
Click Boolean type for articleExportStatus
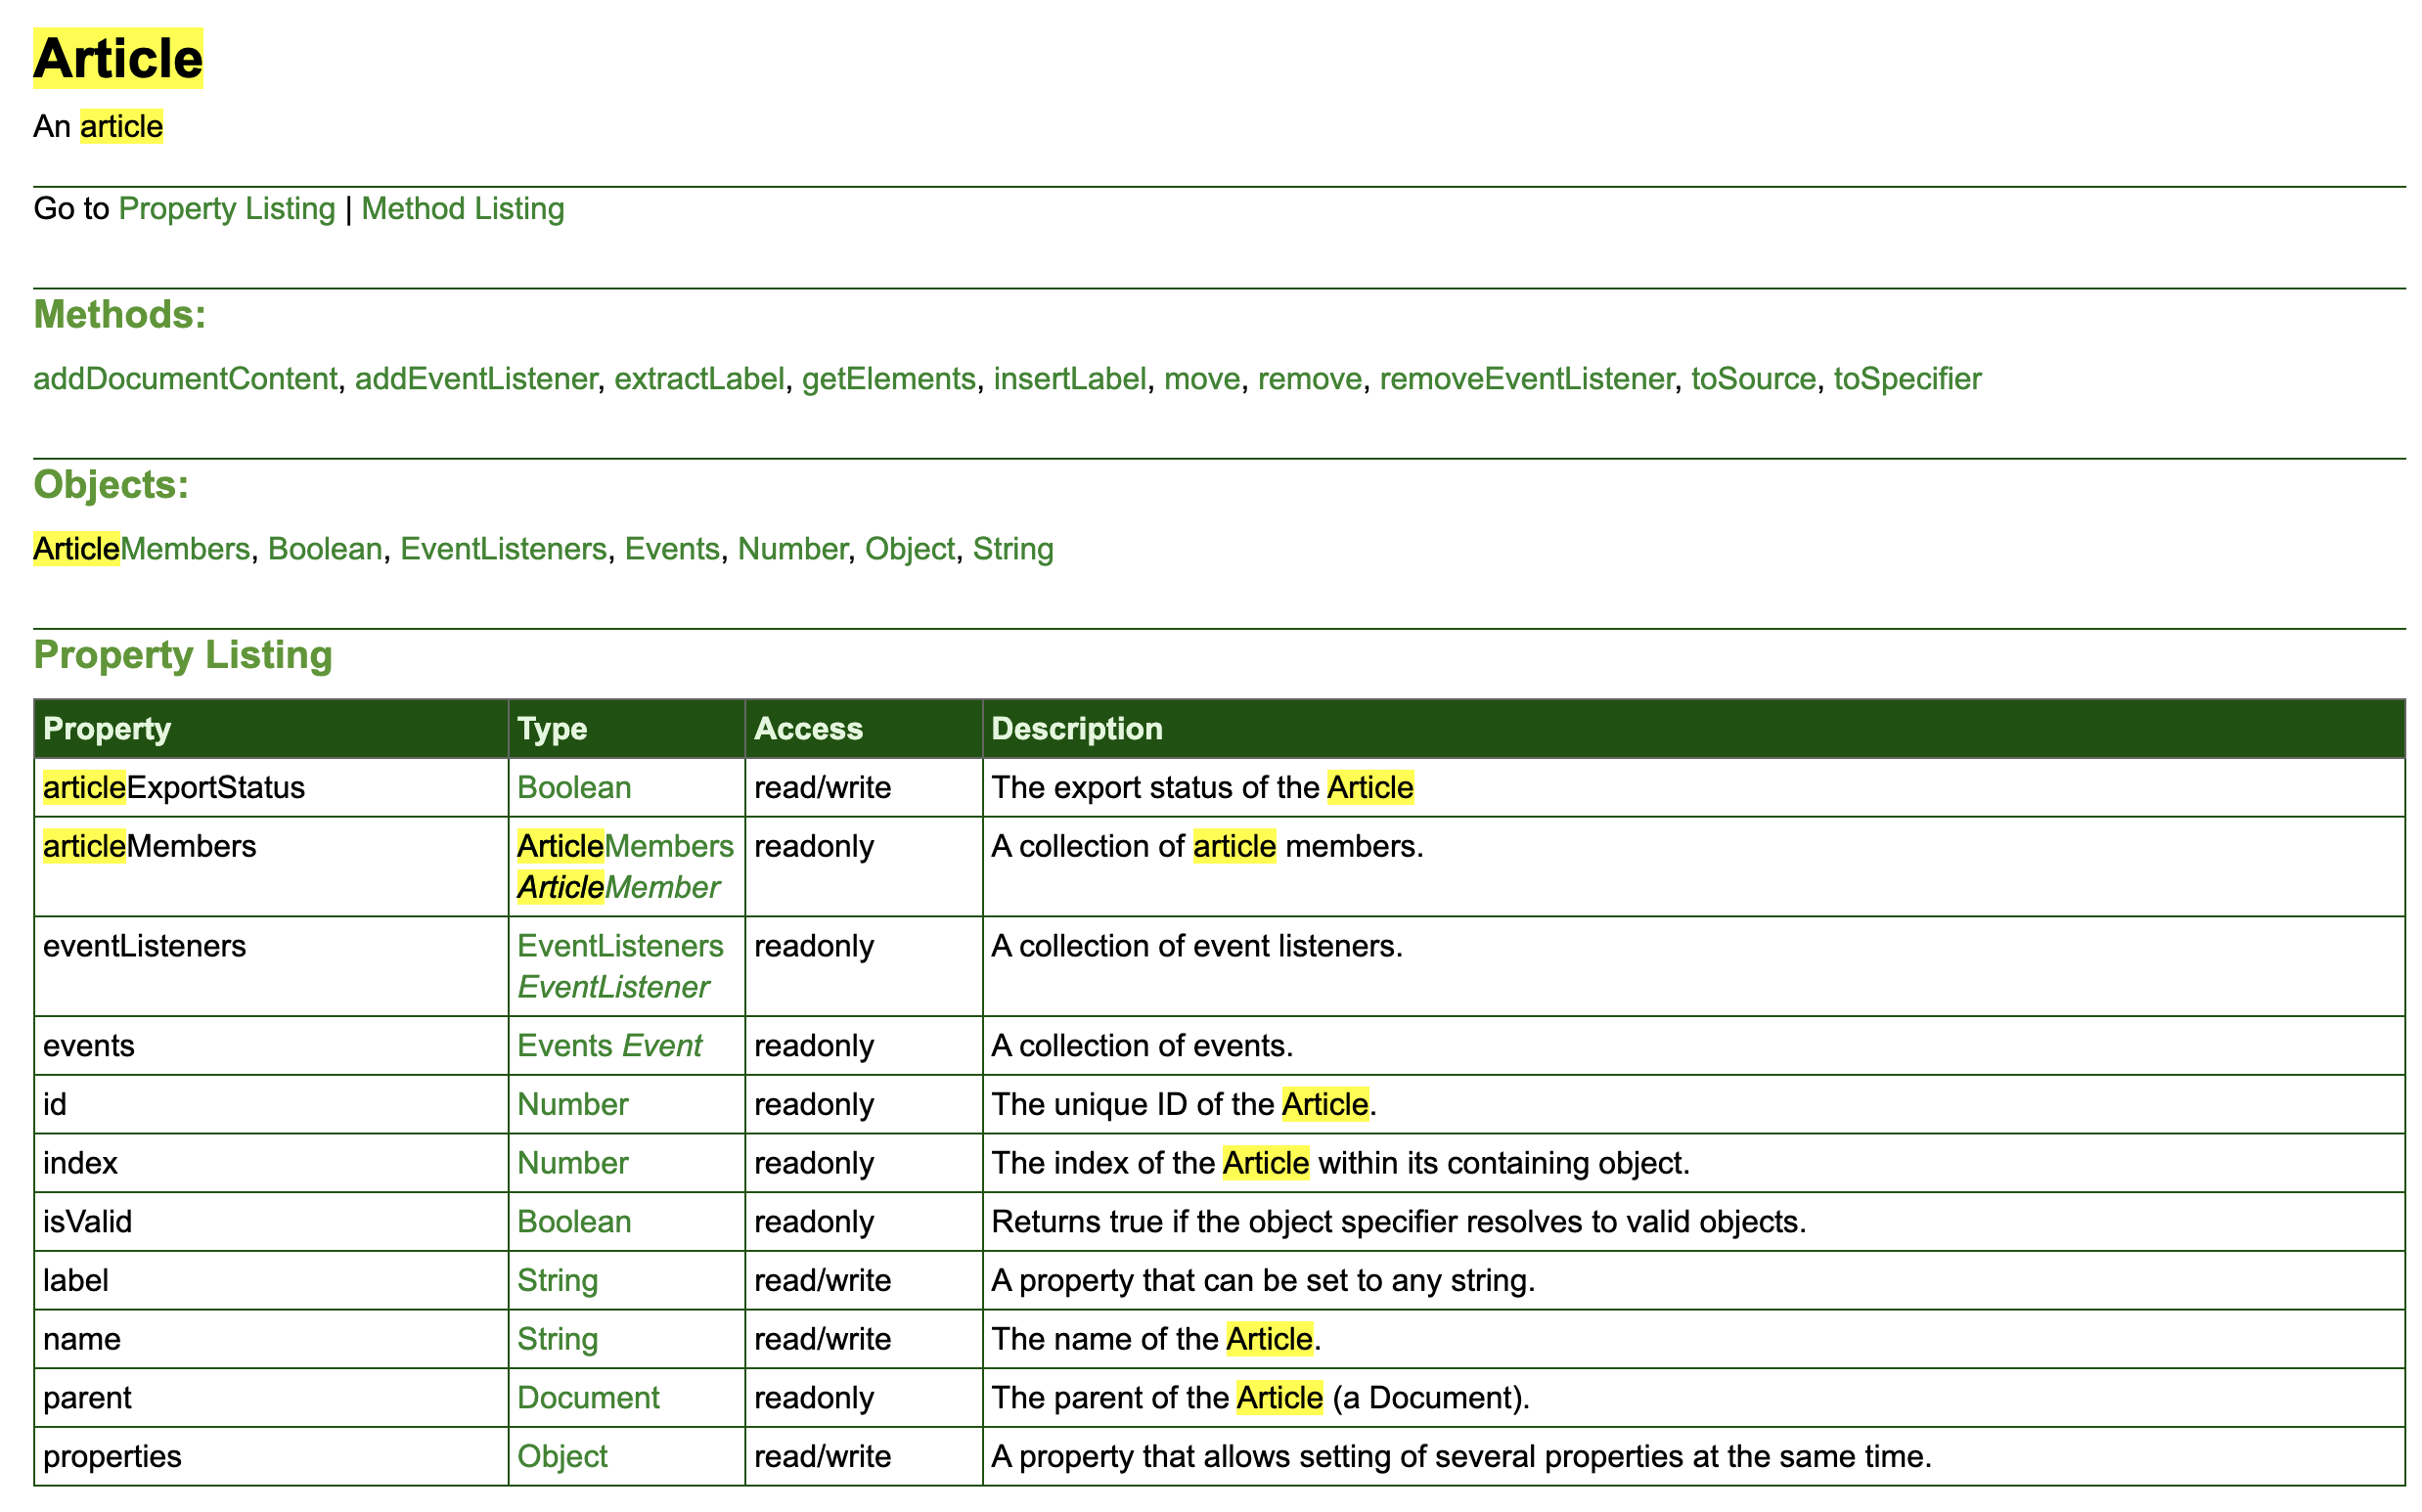click(574, 788)
